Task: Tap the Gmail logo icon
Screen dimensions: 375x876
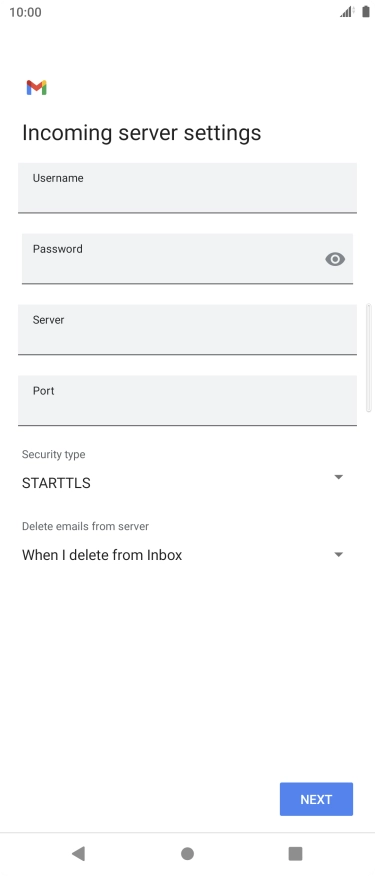Action: 36,88
